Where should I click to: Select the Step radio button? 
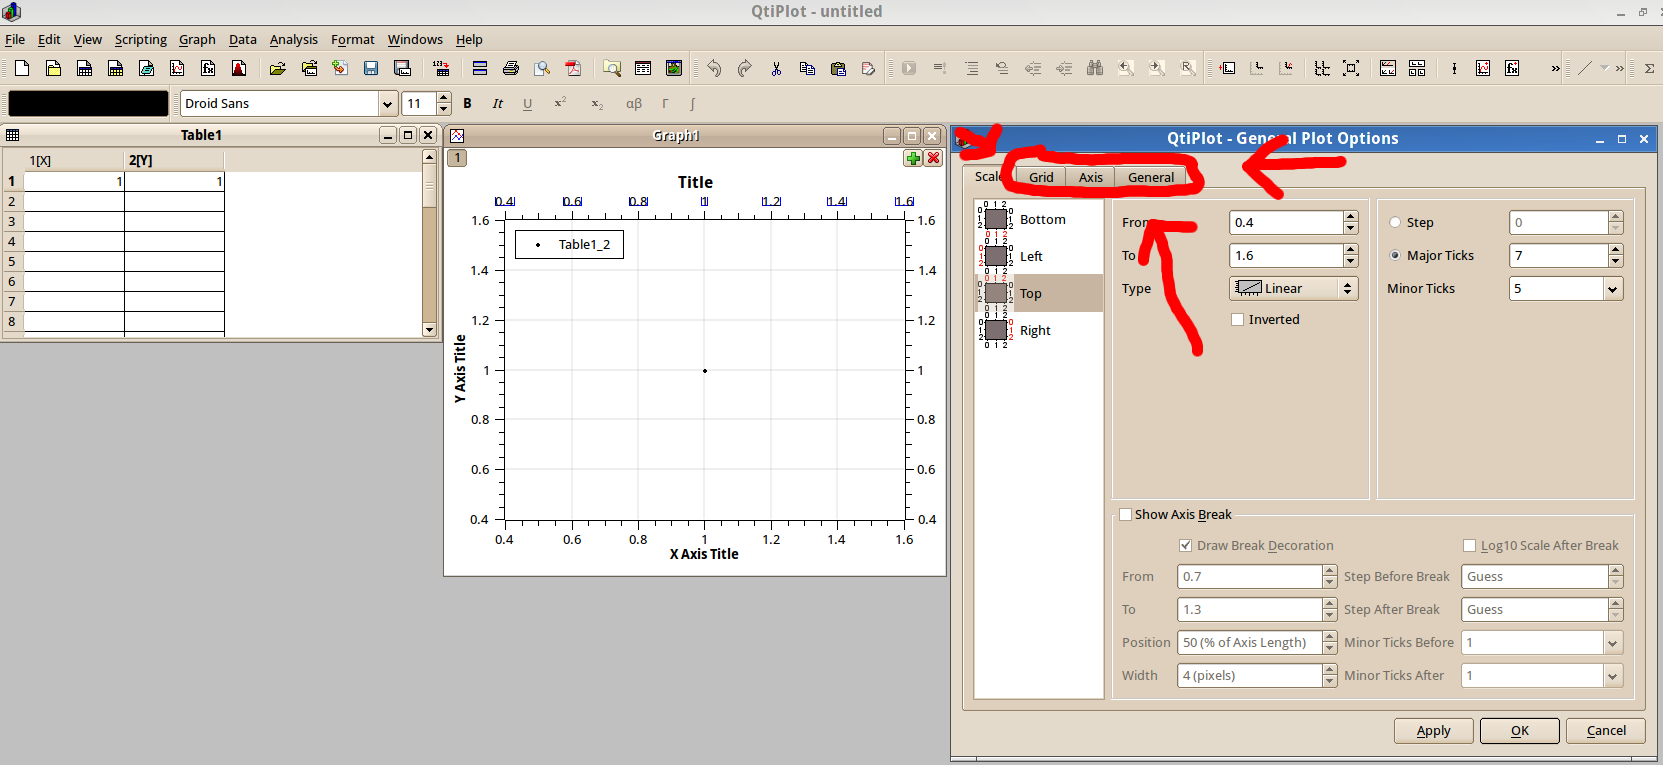point(1395,223)
